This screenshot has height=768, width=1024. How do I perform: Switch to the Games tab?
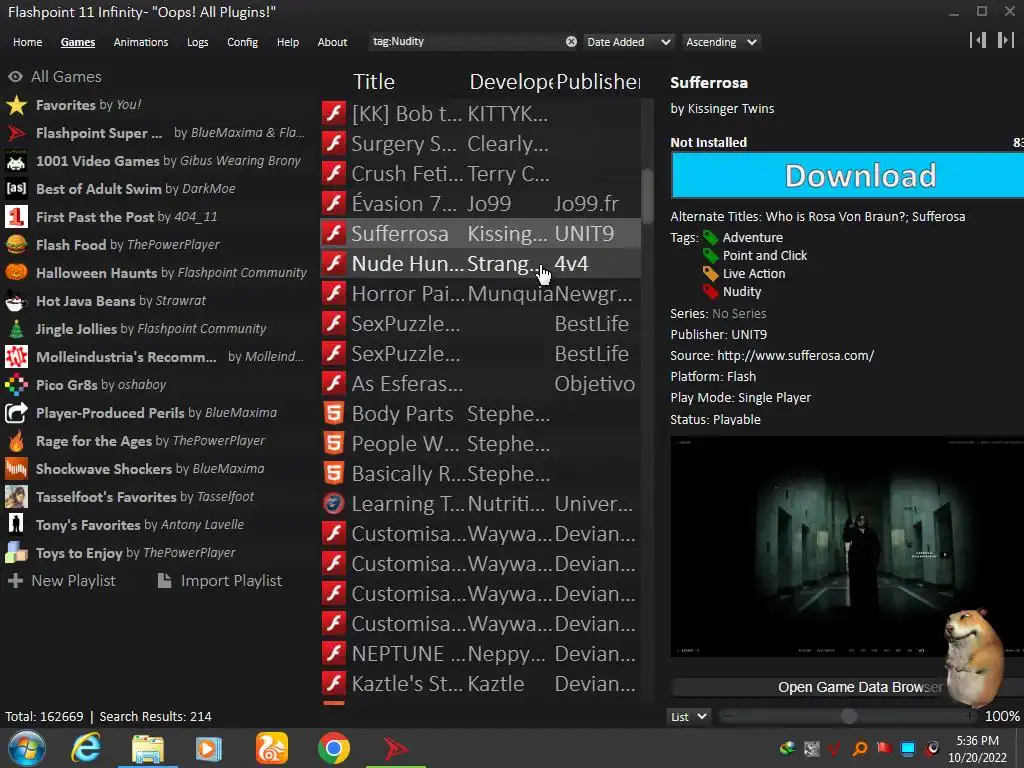pyautogui.click(x=78, y=42)
